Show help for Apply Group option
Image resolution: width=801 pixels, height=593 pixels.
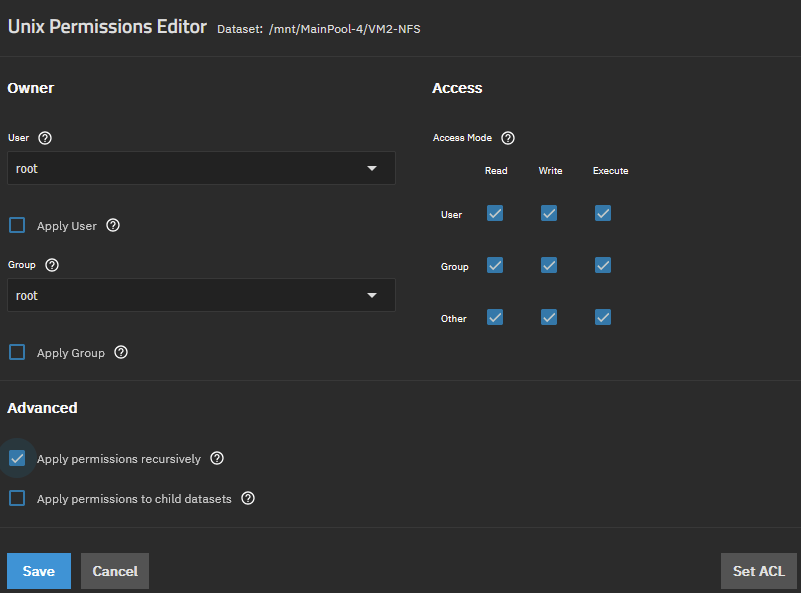[121, 353]
